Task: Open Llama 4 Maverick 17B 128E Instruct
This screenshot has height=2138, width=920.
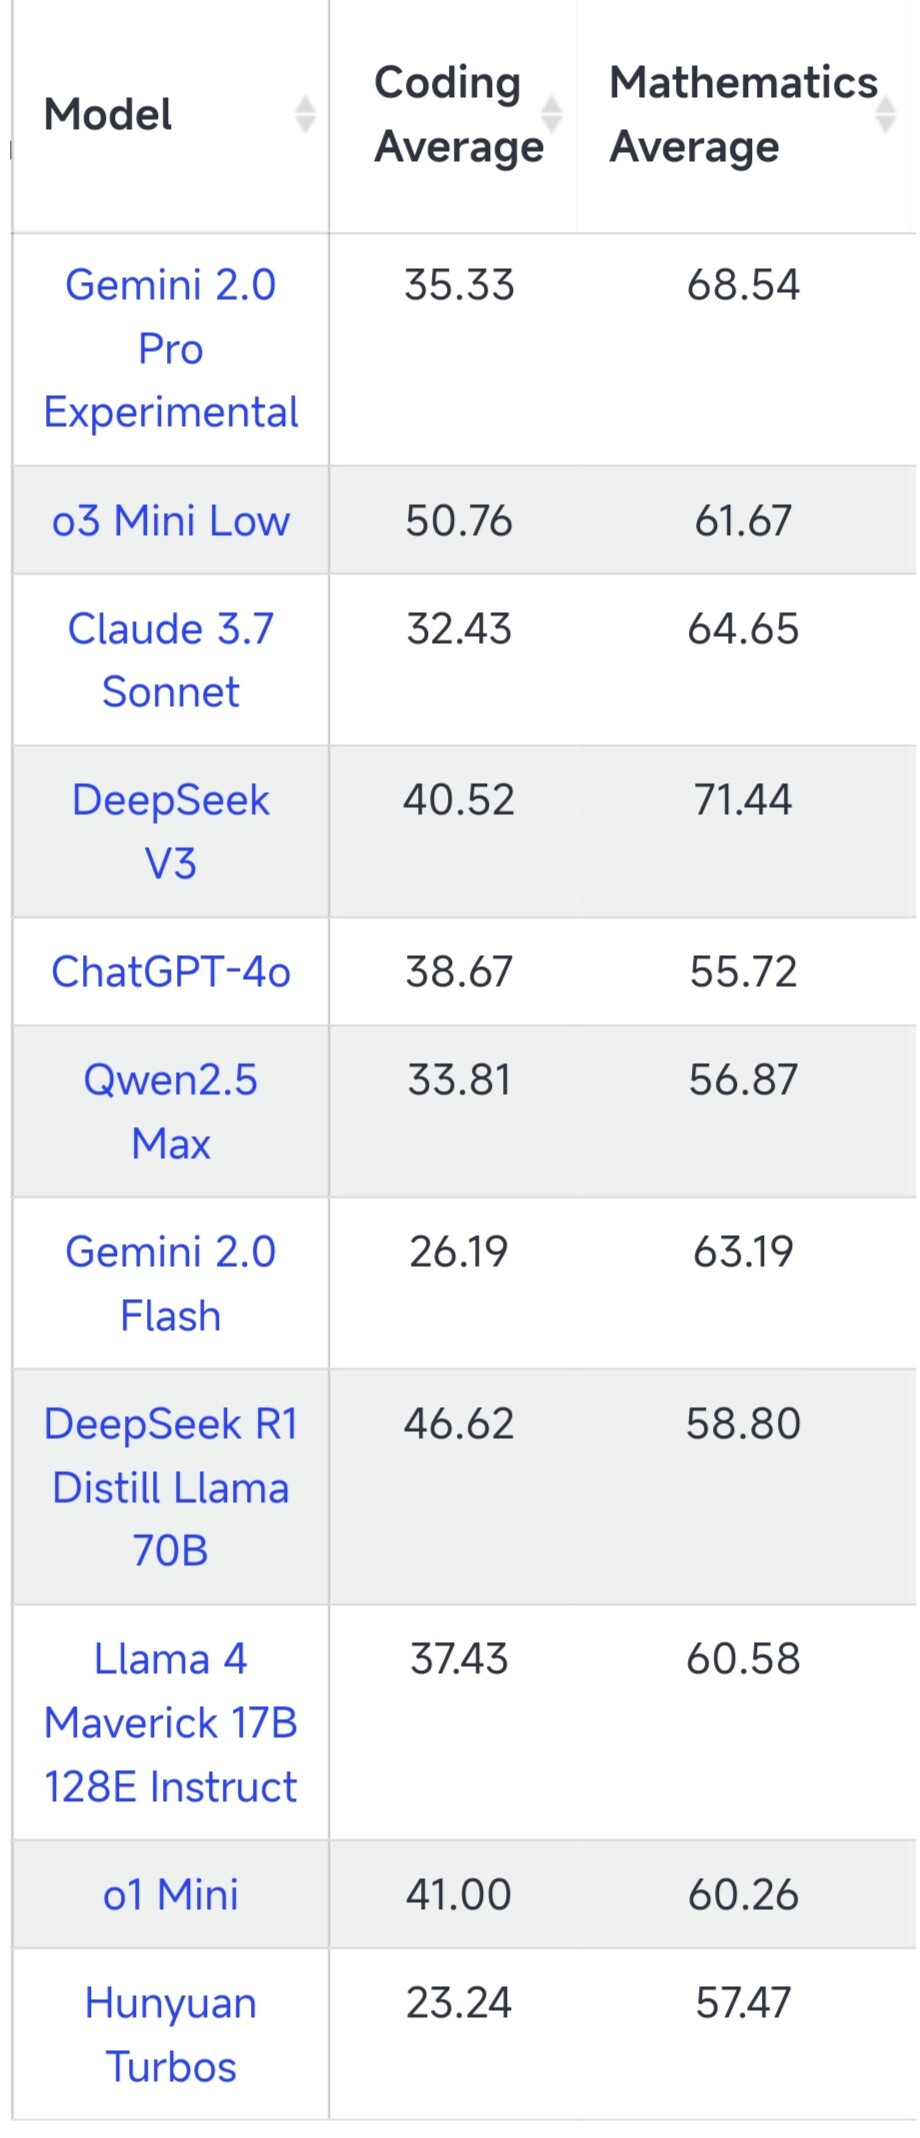Action: click(x=171, y=1723)
